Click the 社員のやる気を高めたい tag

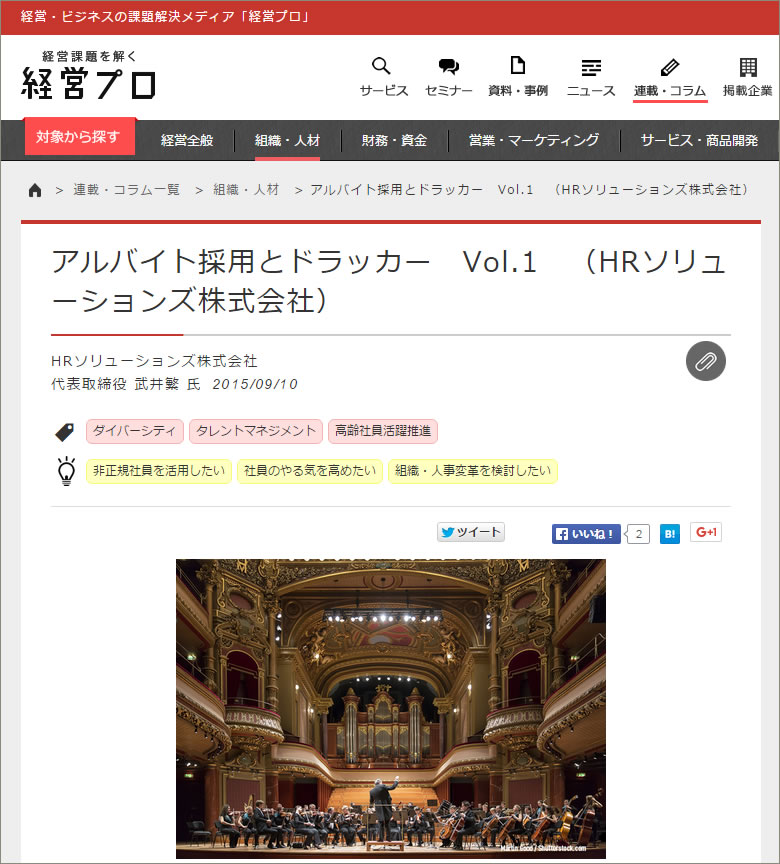tap(310, 471)
